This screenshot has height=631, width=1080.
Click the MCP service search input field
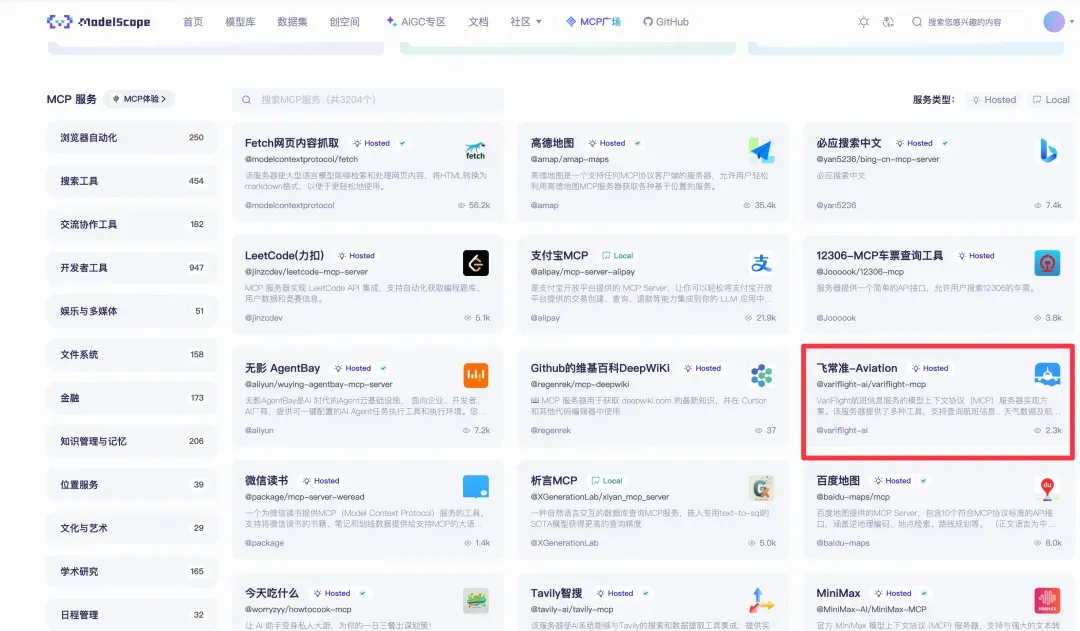[370, 99]
